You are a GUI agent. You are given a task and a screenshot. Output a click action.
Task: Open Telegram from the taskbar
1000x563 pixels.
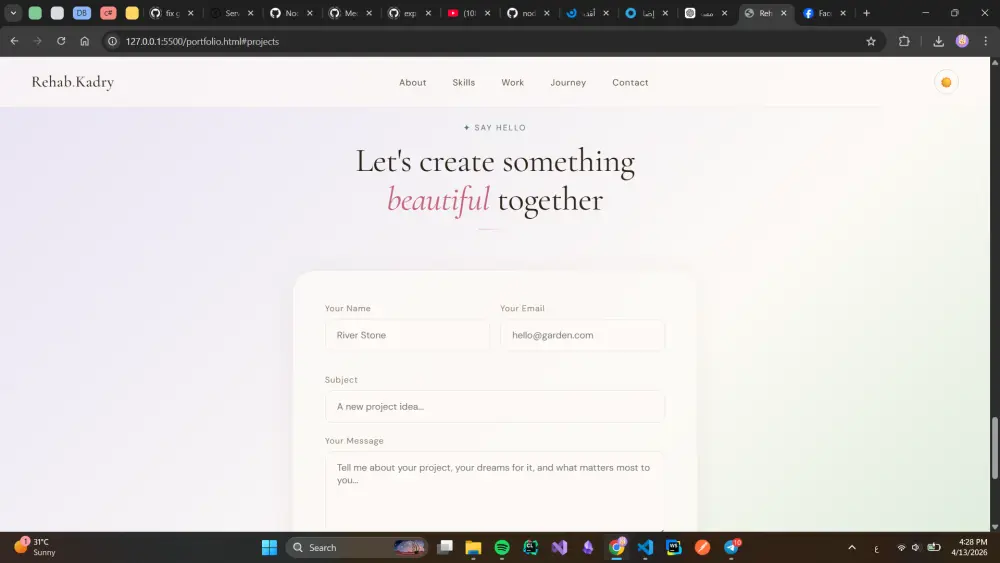(732, 547)
